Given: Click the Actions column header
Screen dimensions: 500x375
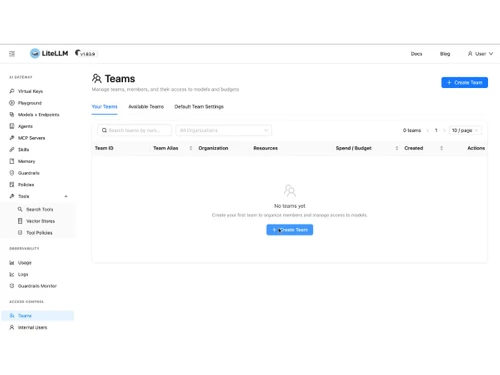Looking at the screenshot, I should coord(476,148).
